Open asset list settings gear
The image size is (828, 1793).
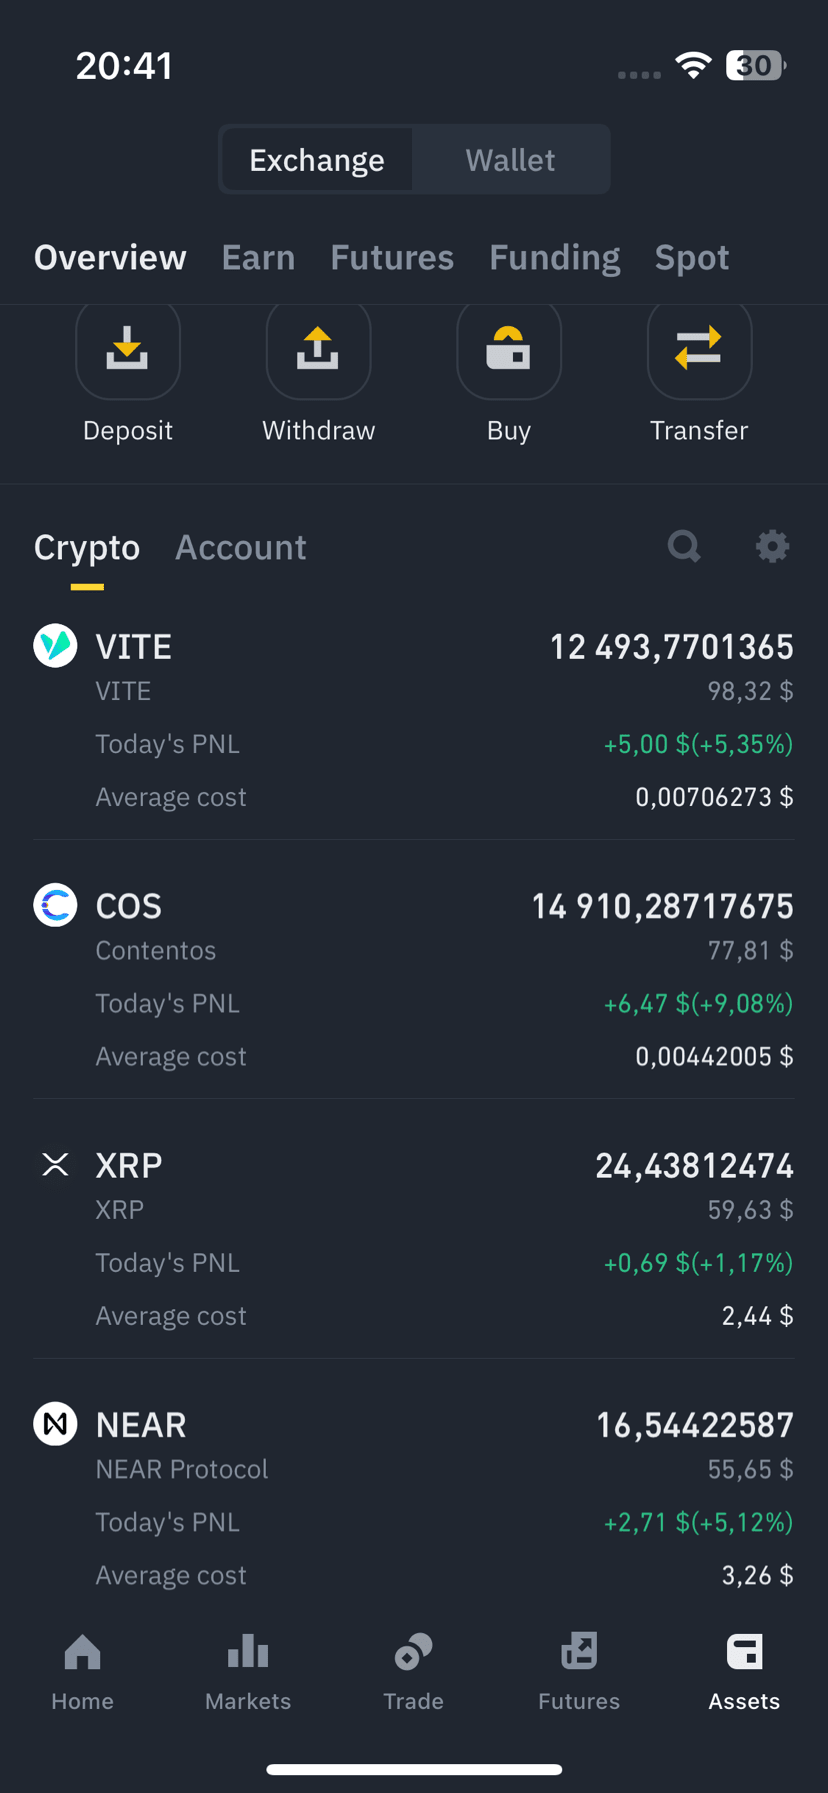(772, 546)
